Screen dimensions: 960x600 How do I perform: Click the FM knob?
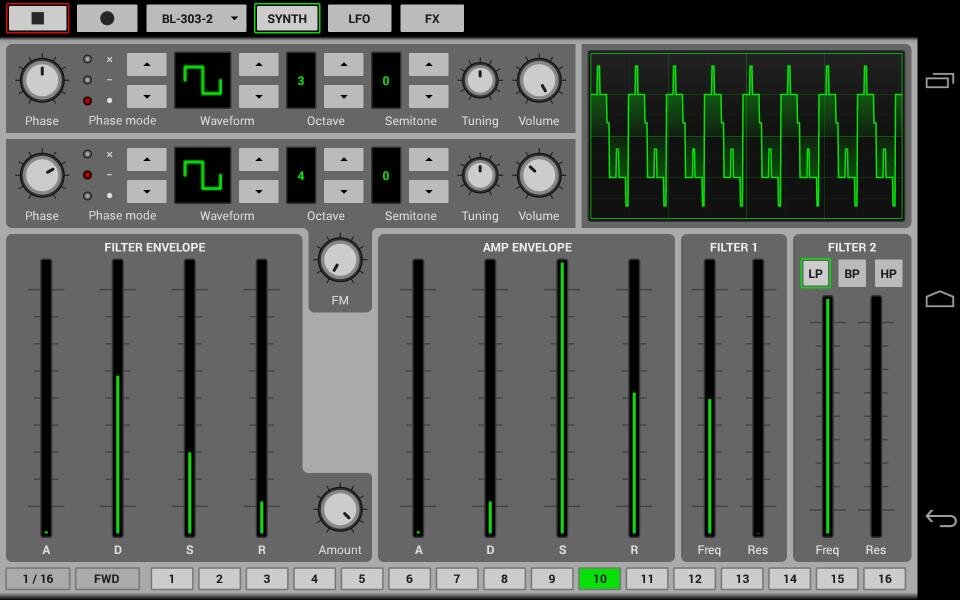pos(340,260)
